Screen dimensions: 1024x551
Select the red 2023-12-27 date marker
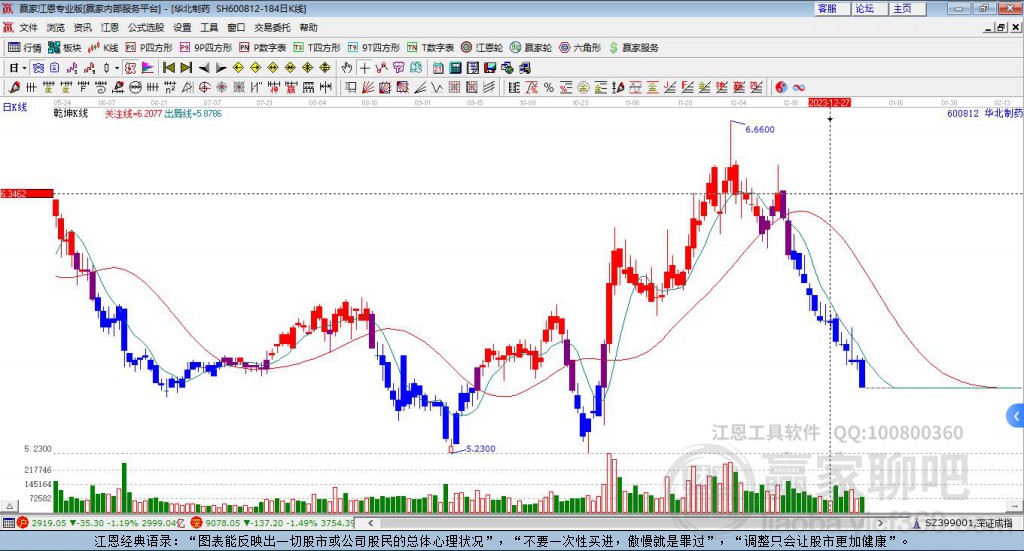pyautogui.click(x=829, y=102)
